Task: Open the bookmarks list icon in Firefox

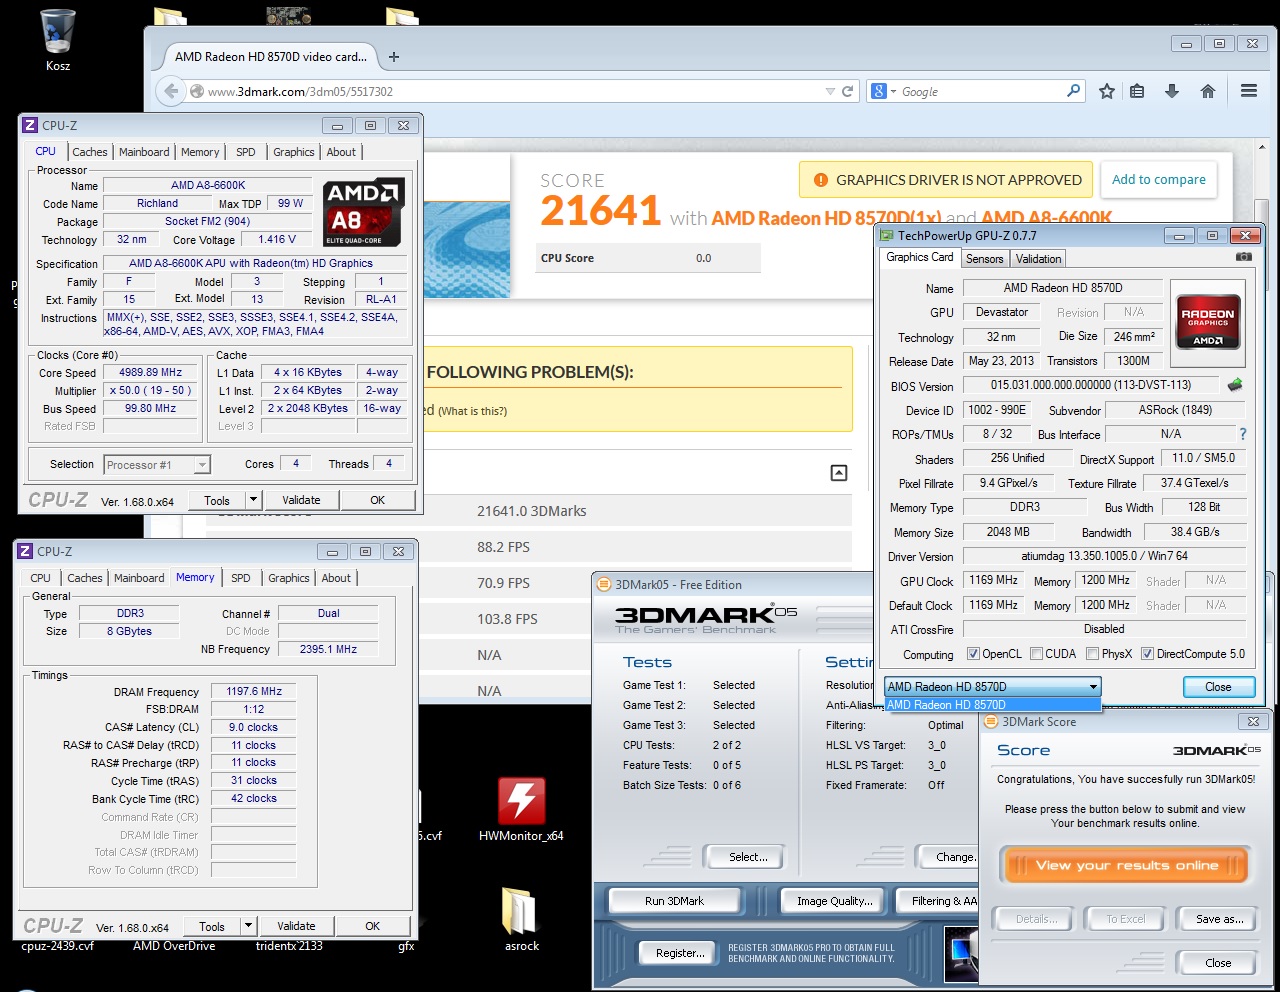Action: 1137,91
